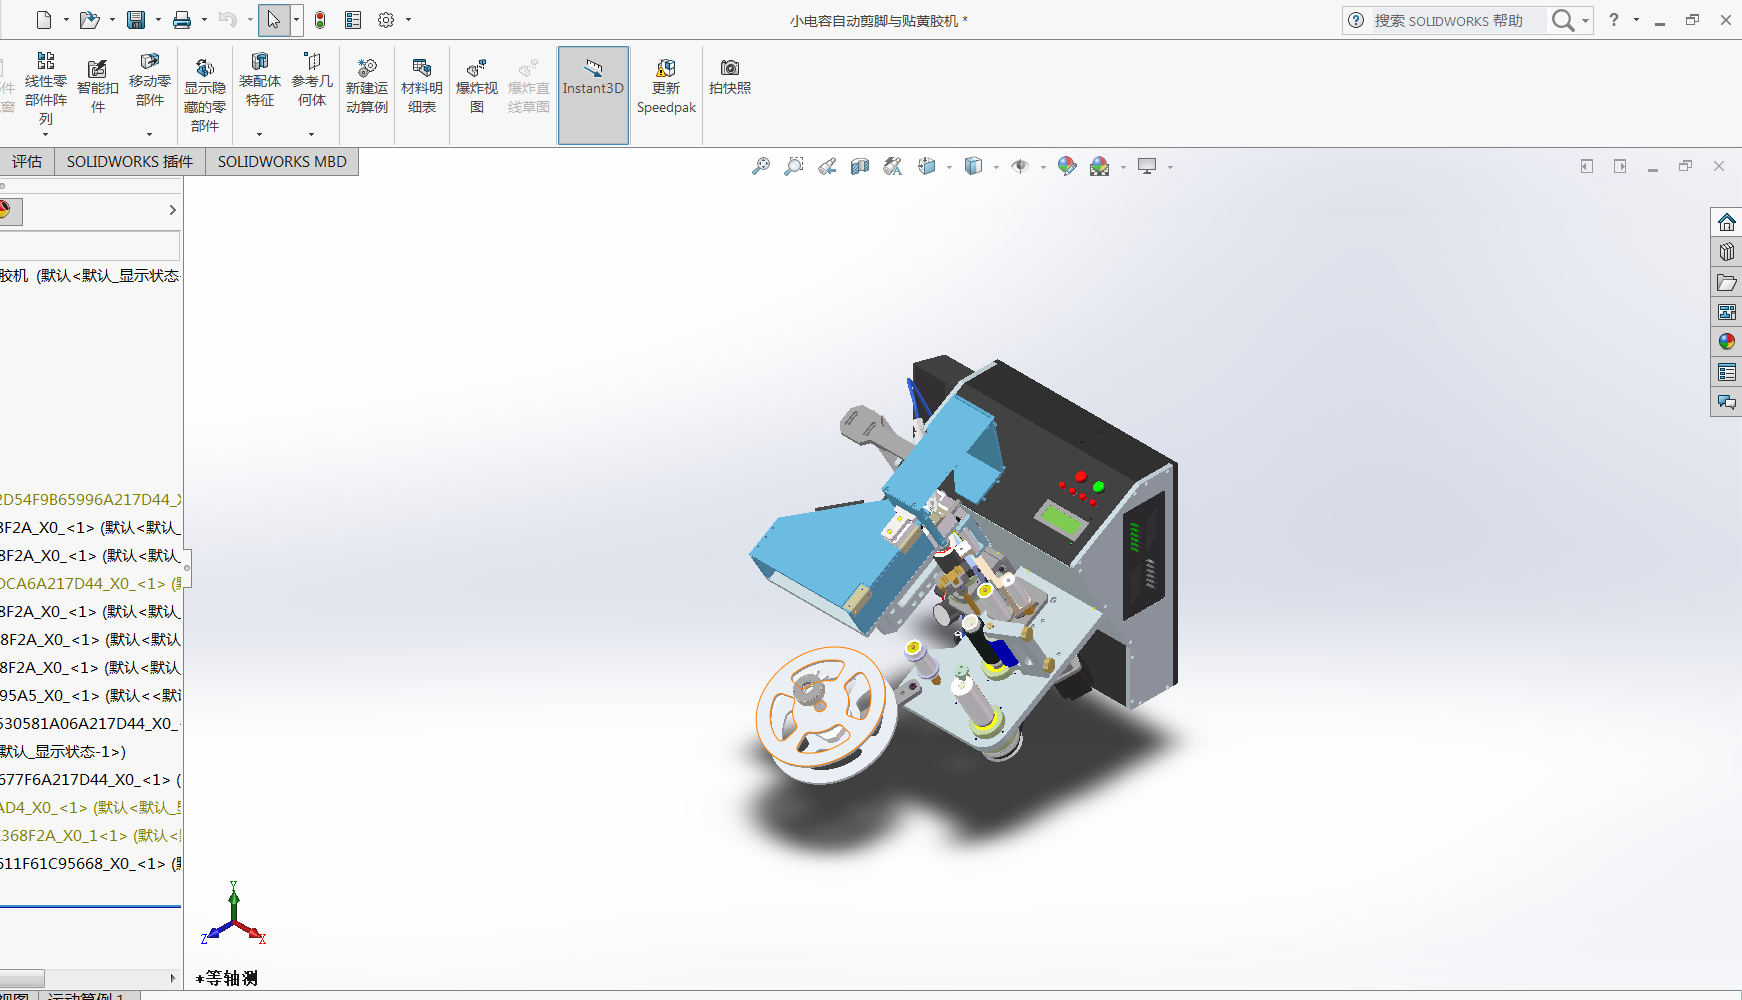1742x1000 pixels.
Task: Open Apply Scene dropdown arrow
Action: click(1123, 167)
